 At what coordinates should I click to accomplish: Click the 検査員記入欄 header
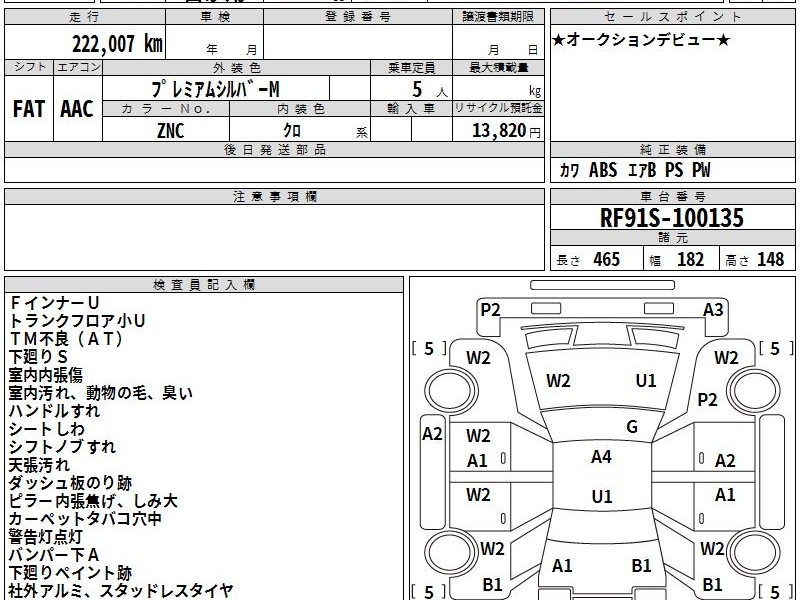(x=204, y=285)
